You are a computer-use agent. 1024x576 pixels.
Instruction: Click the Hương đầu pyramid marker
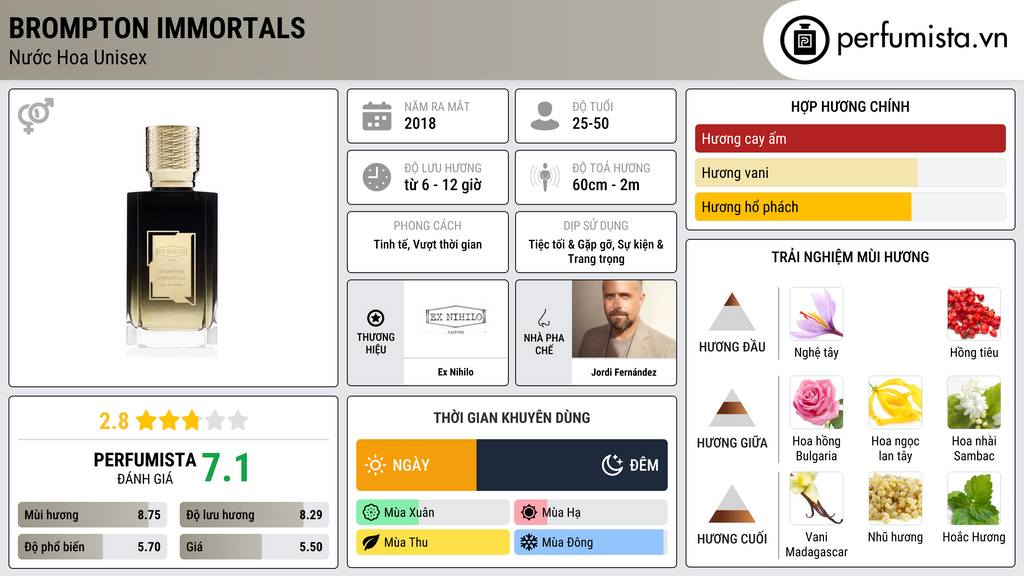732,312
